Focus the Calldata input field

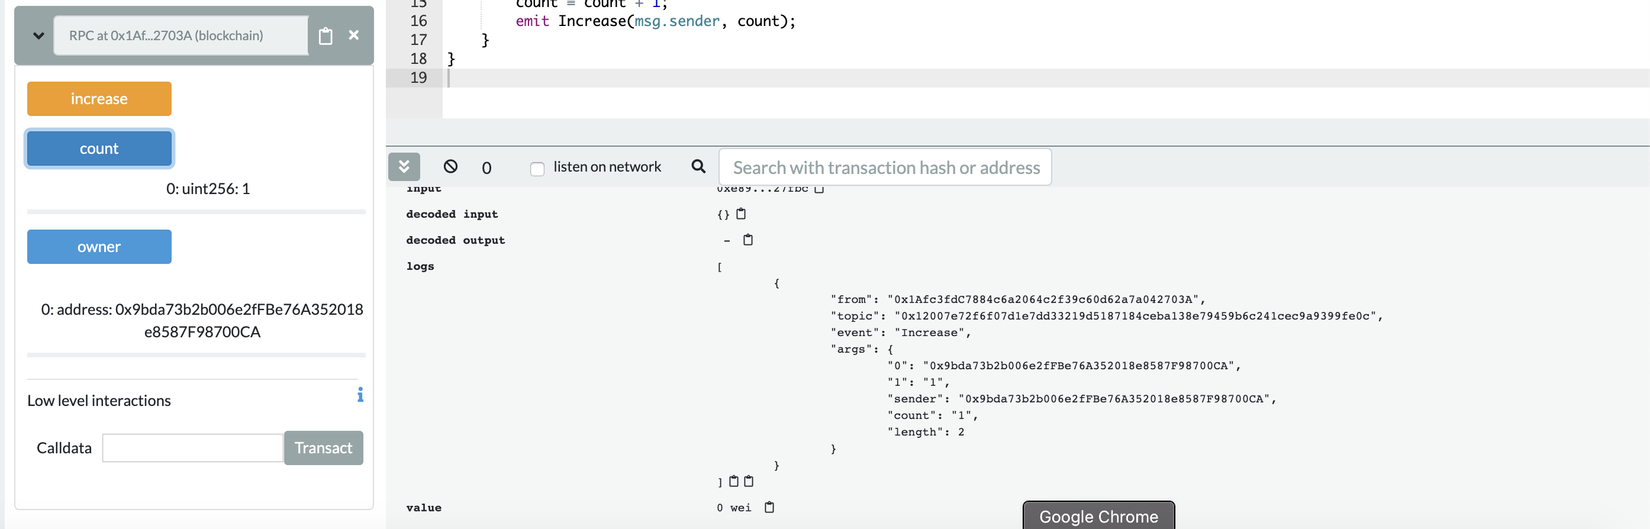(x=192, y=448)
